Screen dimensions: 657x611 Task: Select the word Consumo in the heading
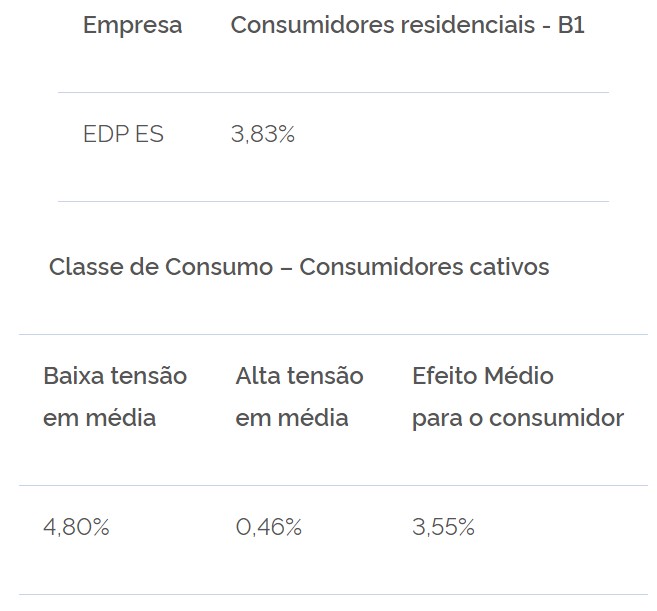point(219,267)
